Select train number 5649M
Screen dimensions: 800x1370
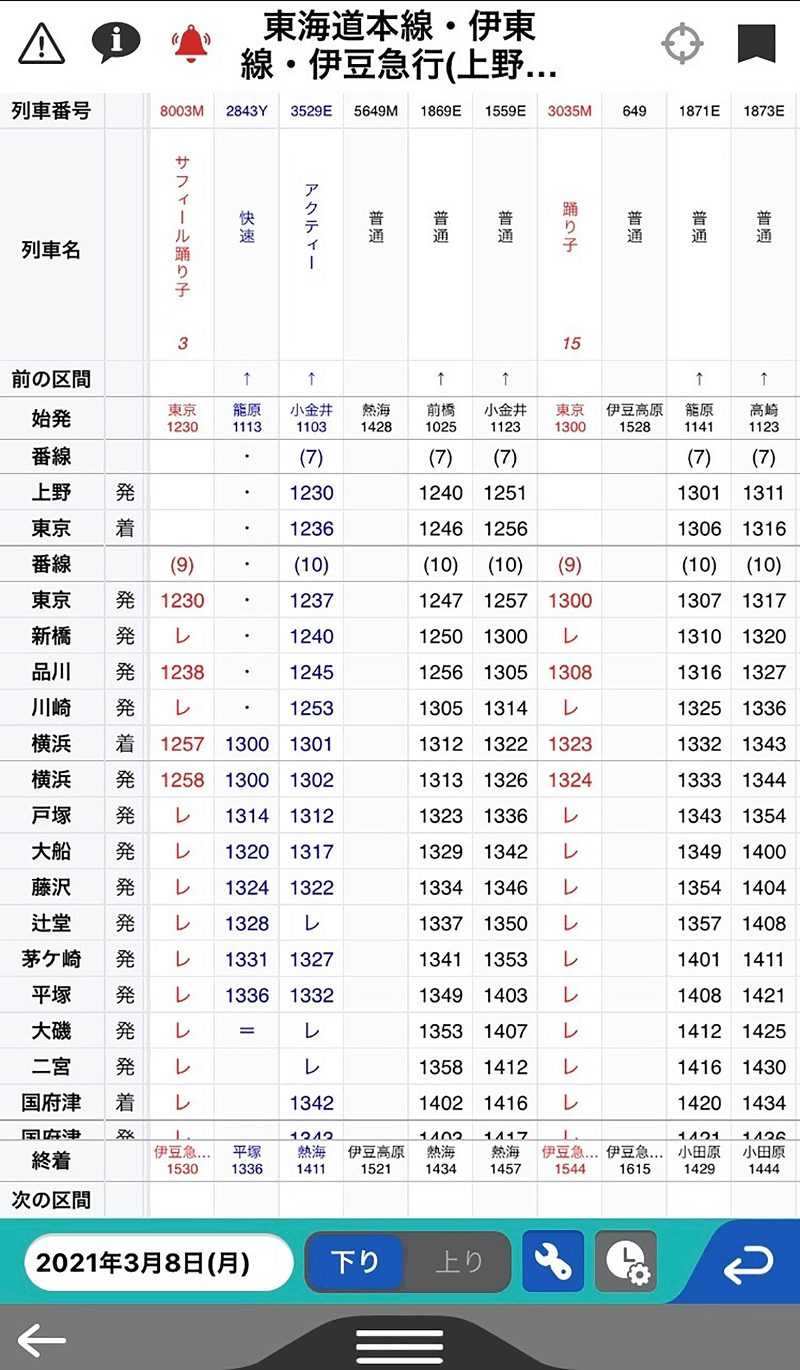[x=376, y=111]
